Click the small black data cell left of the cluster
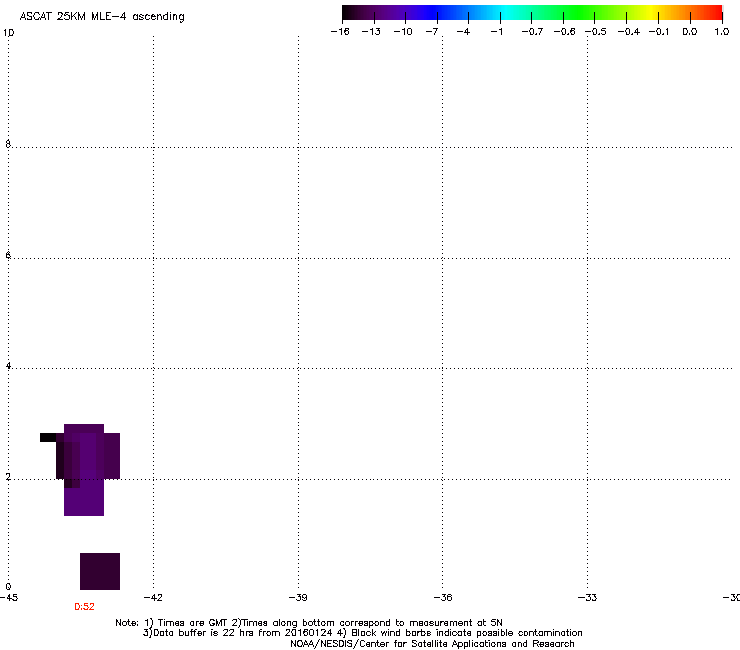Viewport: 740px width, 650px height. 48,438
